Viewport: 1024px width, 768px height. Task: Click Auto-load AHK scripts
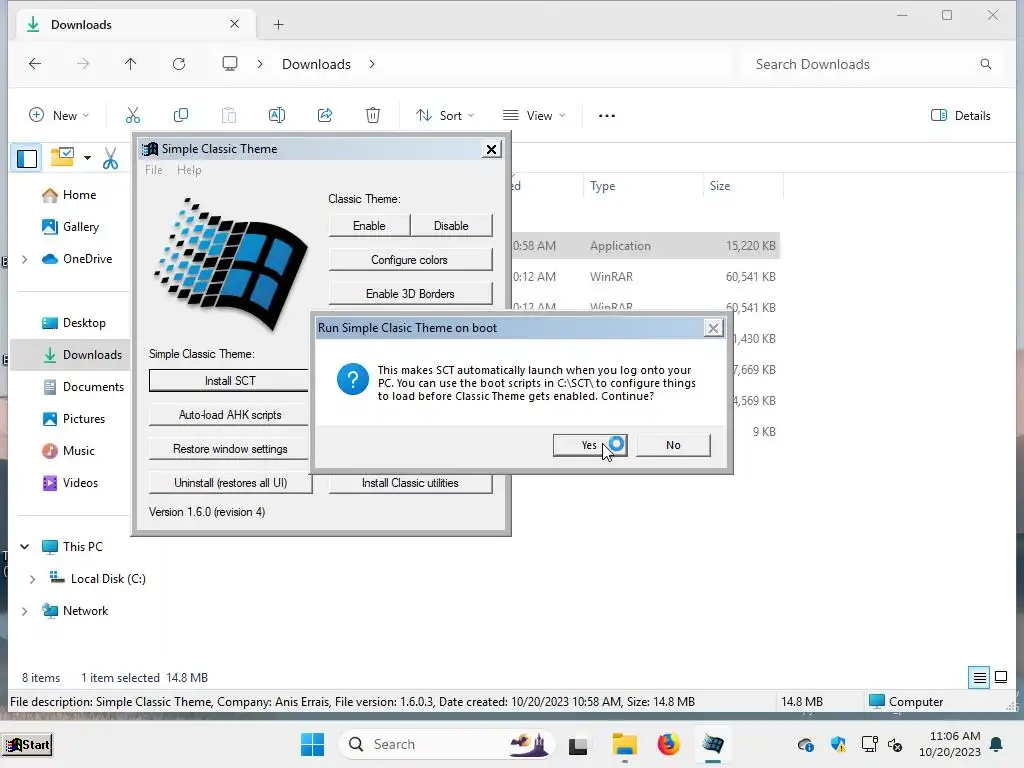pos(229,415)
